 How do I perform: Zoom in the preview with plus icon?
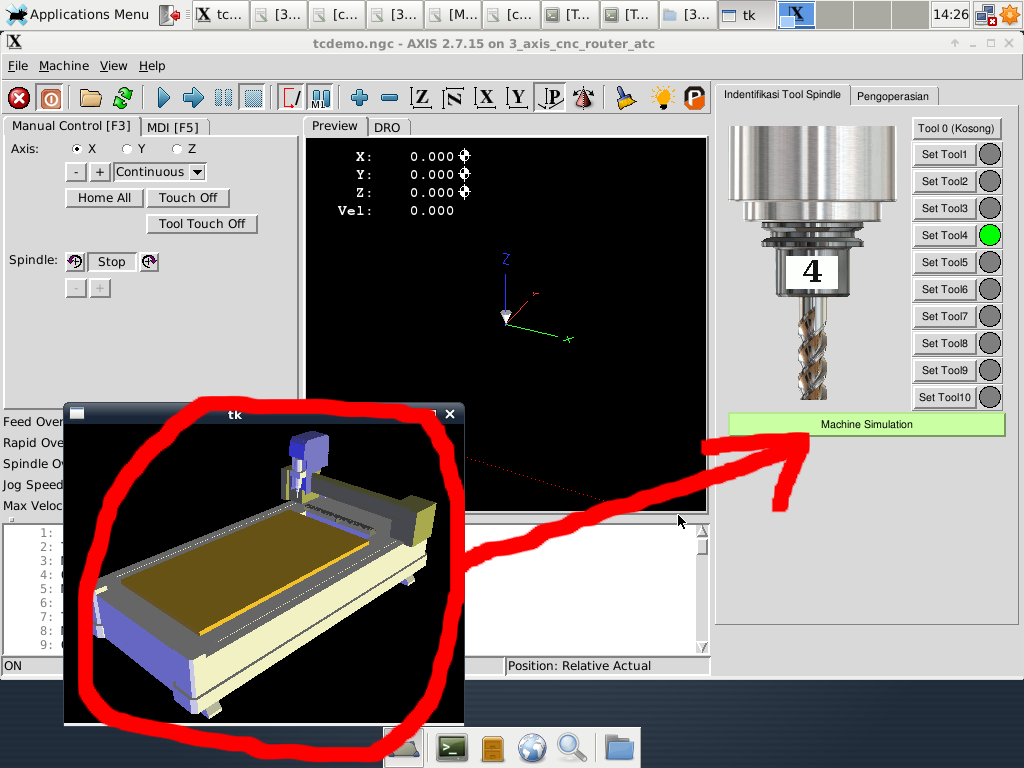(x=360, y=98)
